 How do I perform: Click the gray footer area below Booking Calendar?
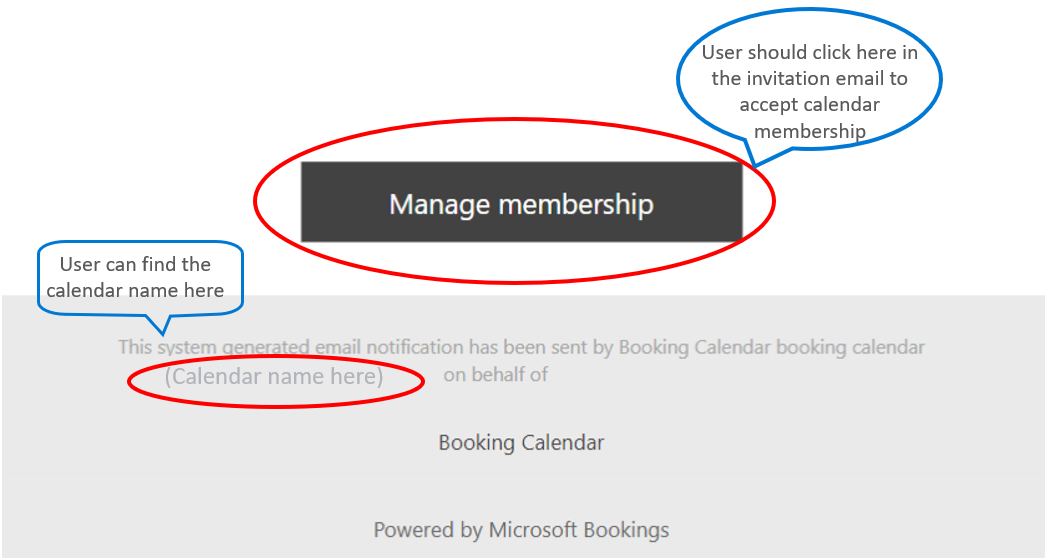(x=521, y=487)
